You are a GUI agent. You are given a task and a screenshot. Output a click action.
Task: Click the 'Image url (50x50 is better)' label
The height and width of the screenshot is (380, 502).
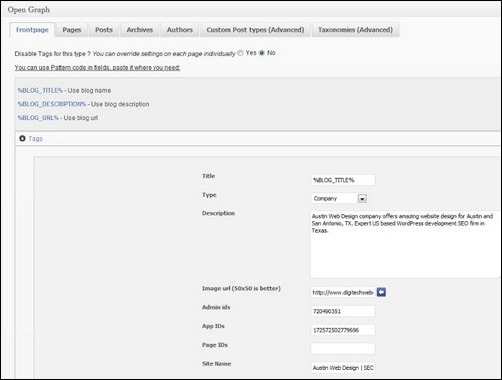pyautogui.click(x=241, y=288)
